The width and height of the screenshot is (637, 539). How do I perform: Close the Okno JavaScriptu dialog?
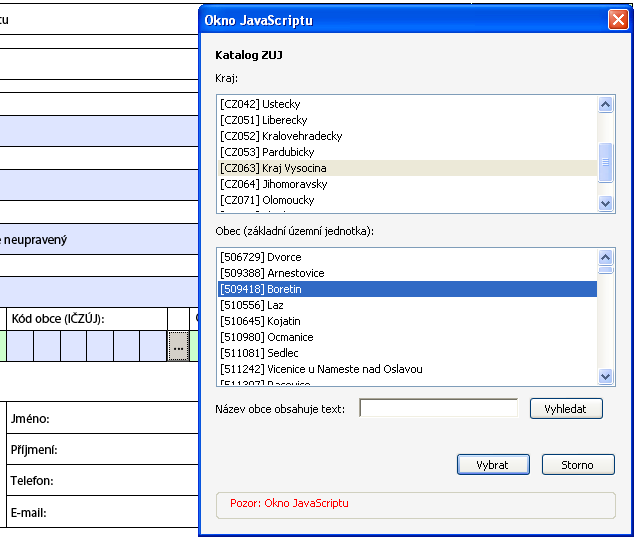coord(618,19)
